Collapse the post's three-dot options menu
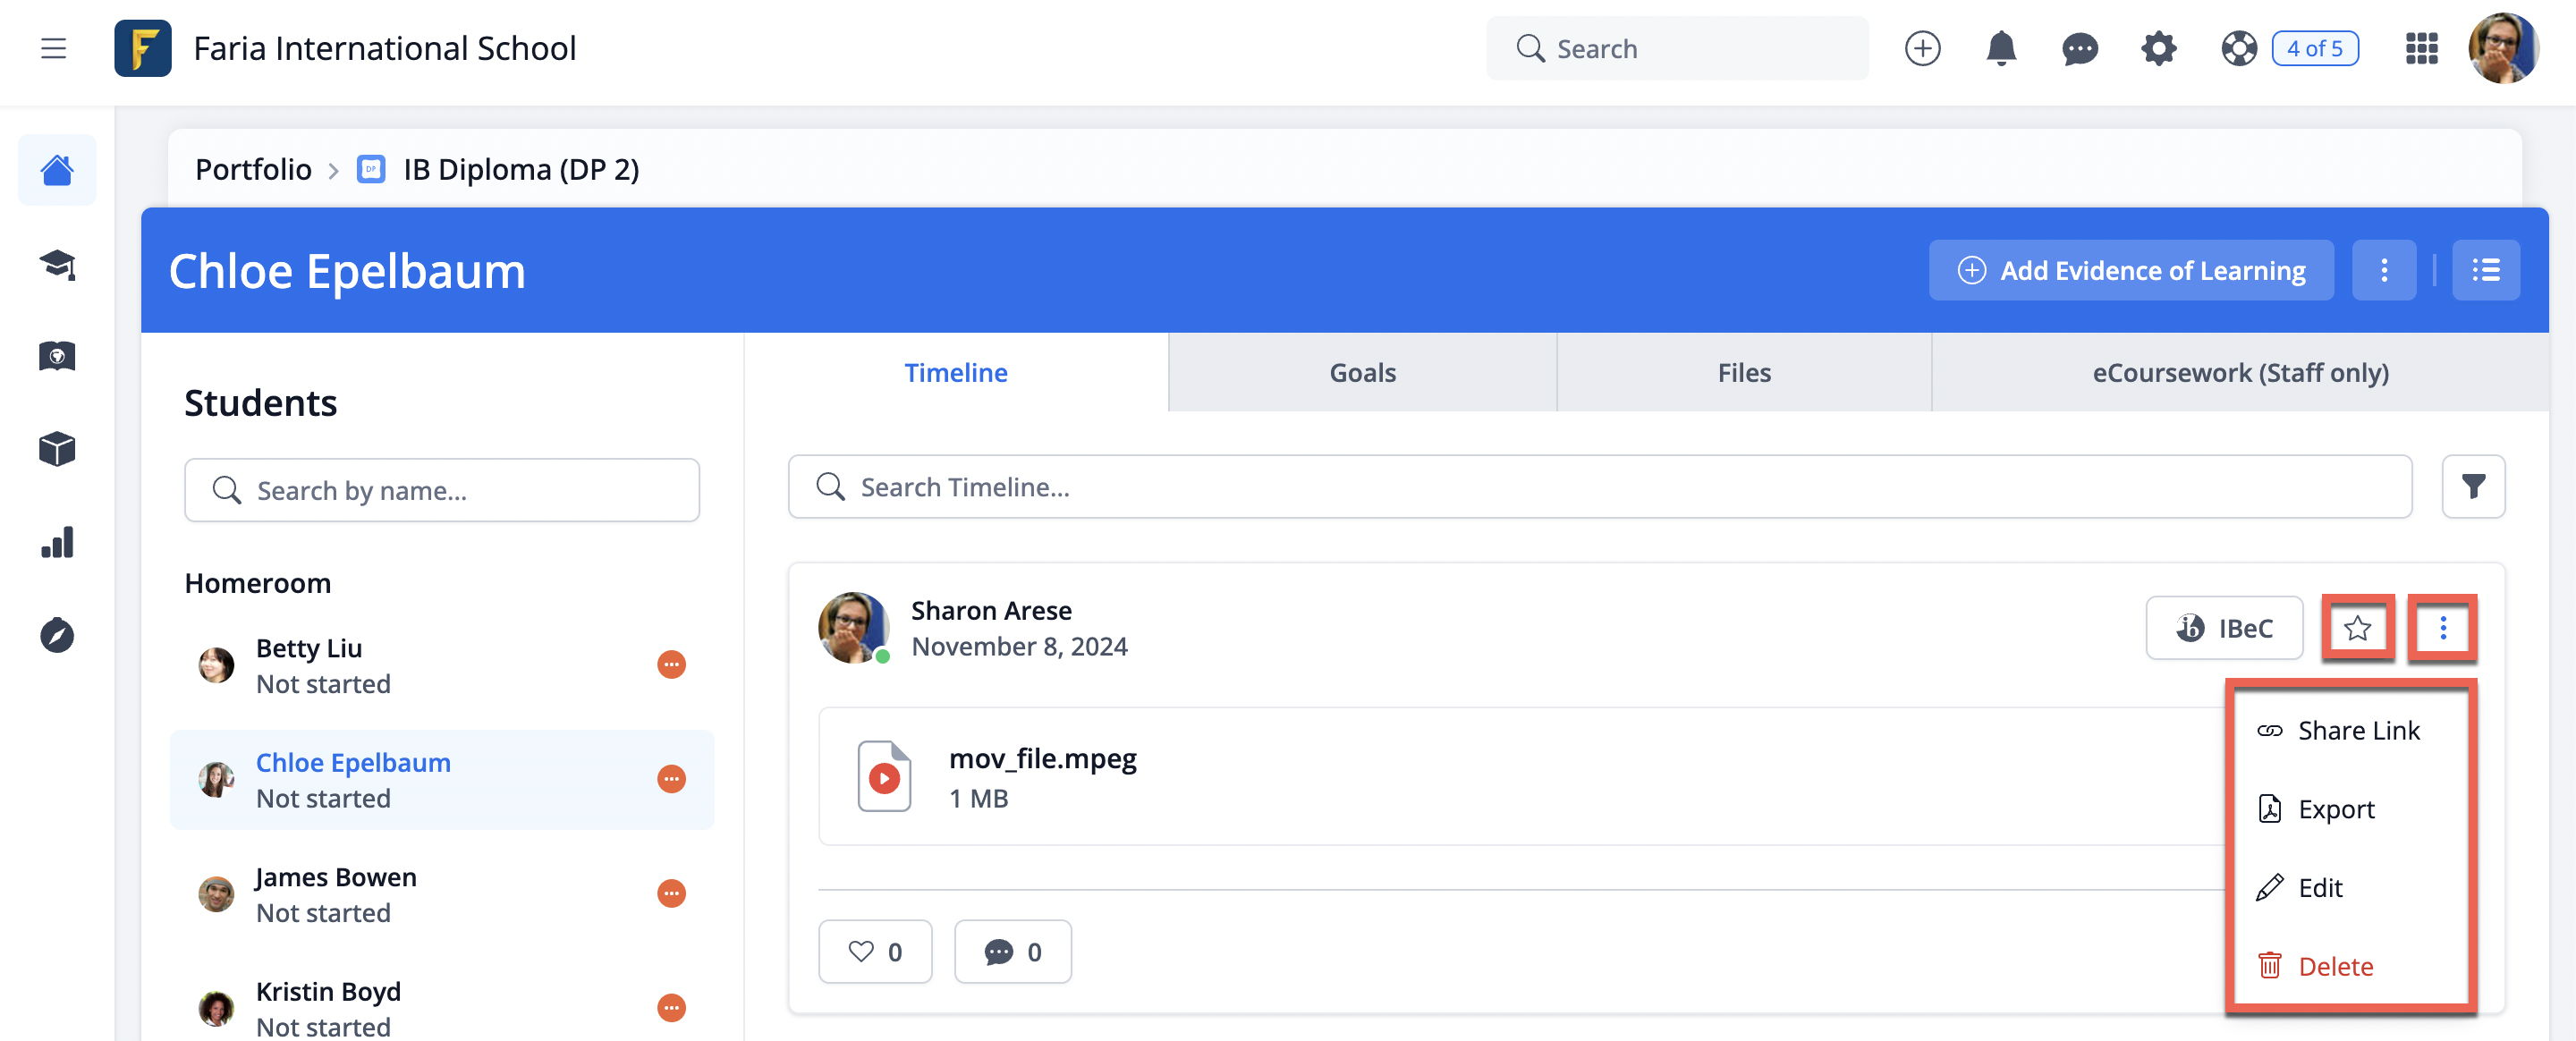The width and height of the screenshot is (2576, 1041). pyautogui.click(x=2442, y=628)
